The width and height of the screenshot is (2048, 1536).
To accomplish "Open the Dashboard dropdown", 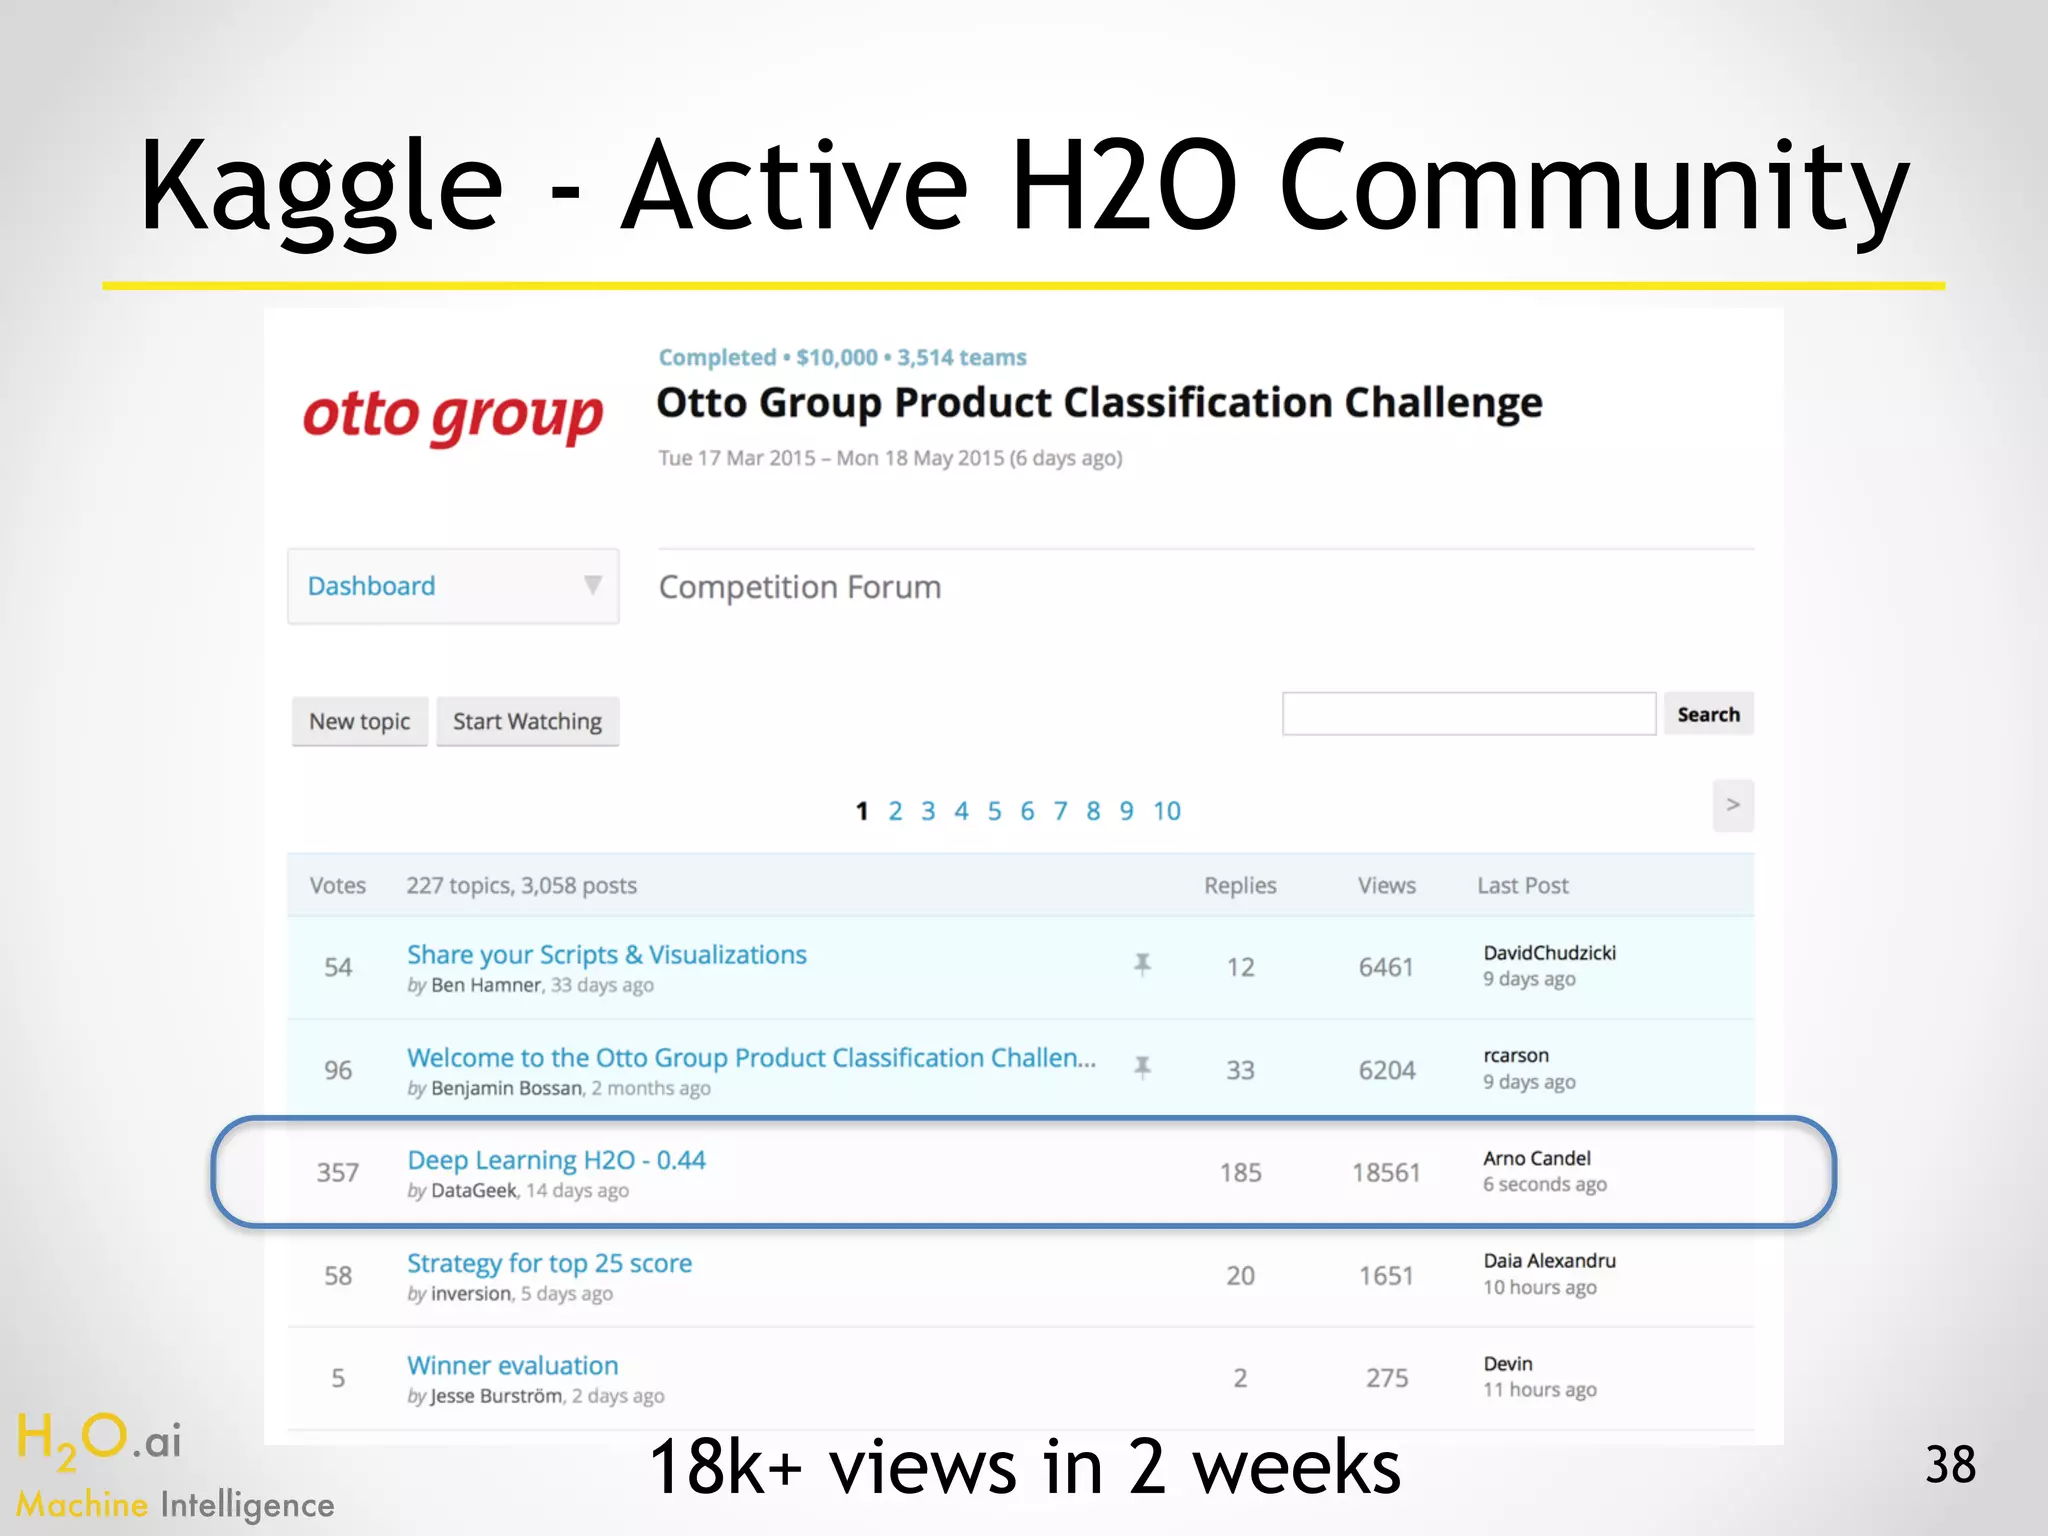I will click(453, 586).
